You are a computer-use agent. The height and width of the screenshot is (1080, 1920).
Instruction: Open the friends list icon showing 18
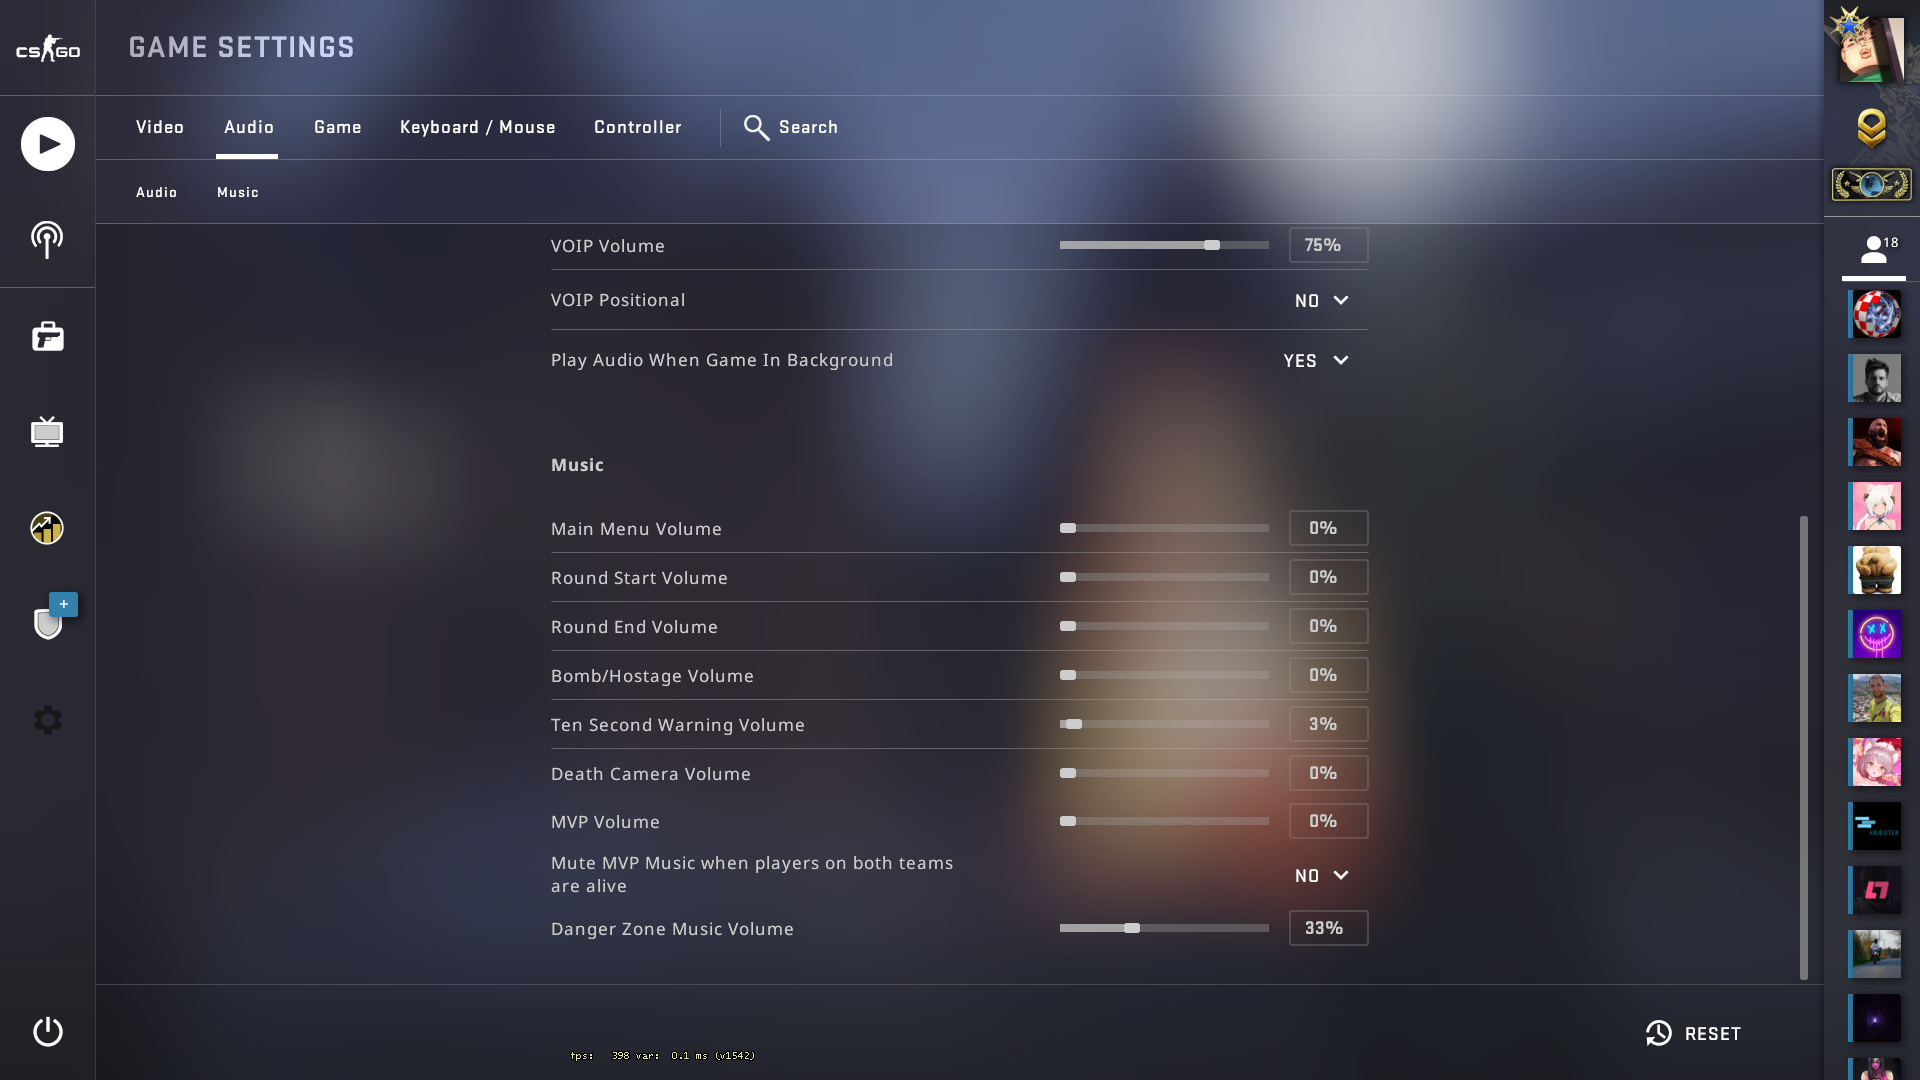click(x=1873, y=250)
